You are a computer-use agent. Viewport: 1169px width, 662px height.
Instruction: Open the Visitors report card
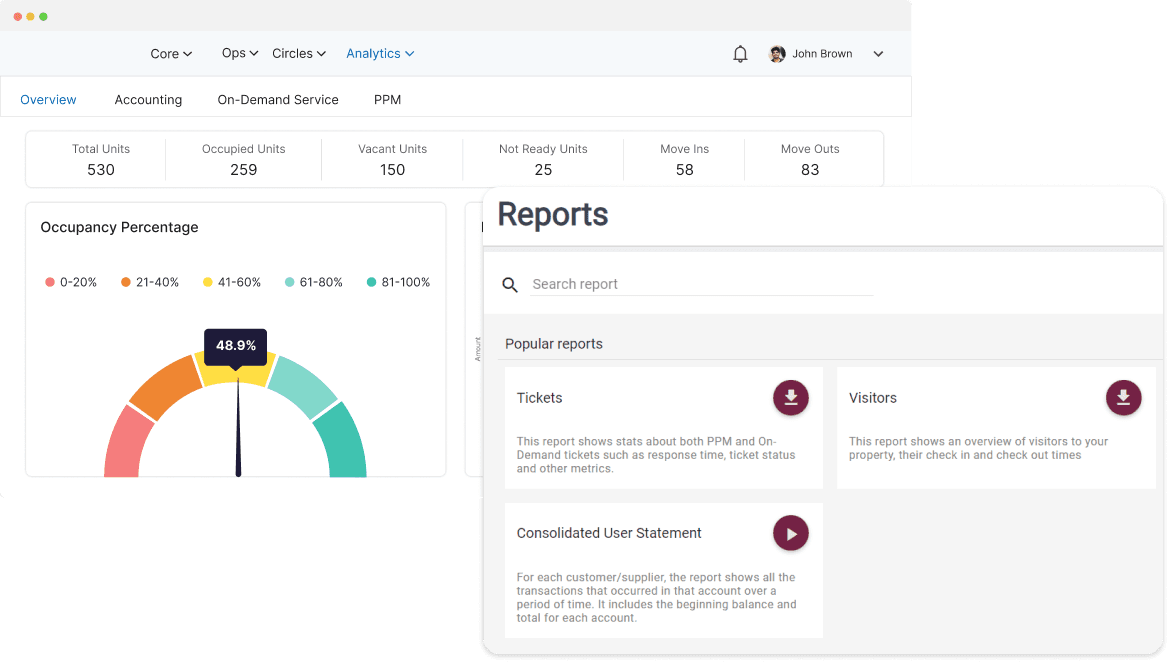coord(872,397)
